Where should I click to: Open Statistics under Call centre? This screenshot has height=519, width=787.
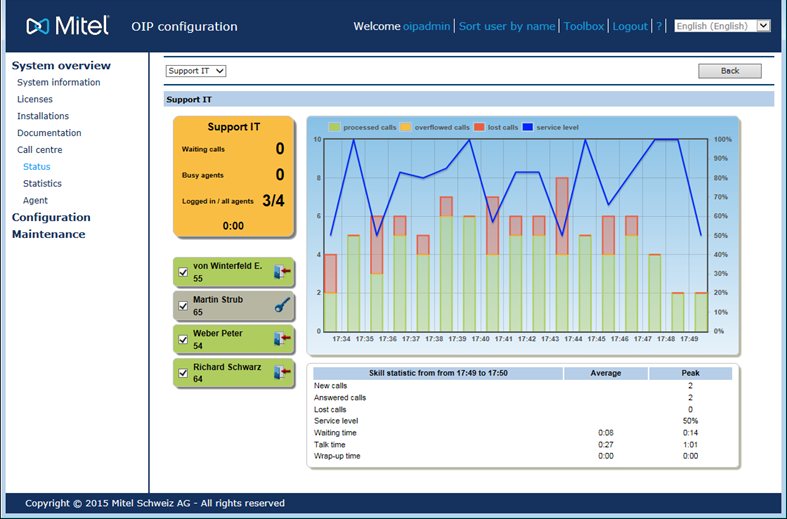coord(42,184)
